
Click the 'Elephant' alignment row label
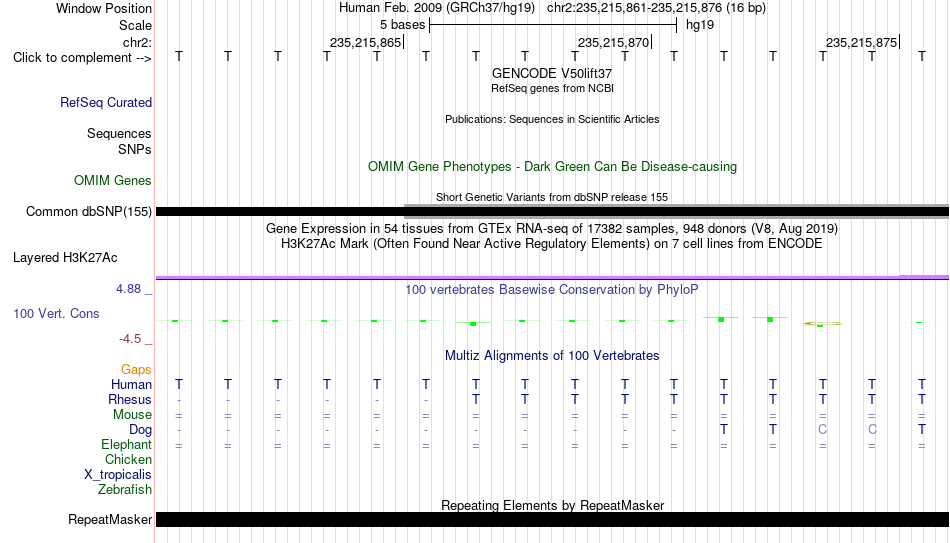pyautogui.click(x=126, y=445)
